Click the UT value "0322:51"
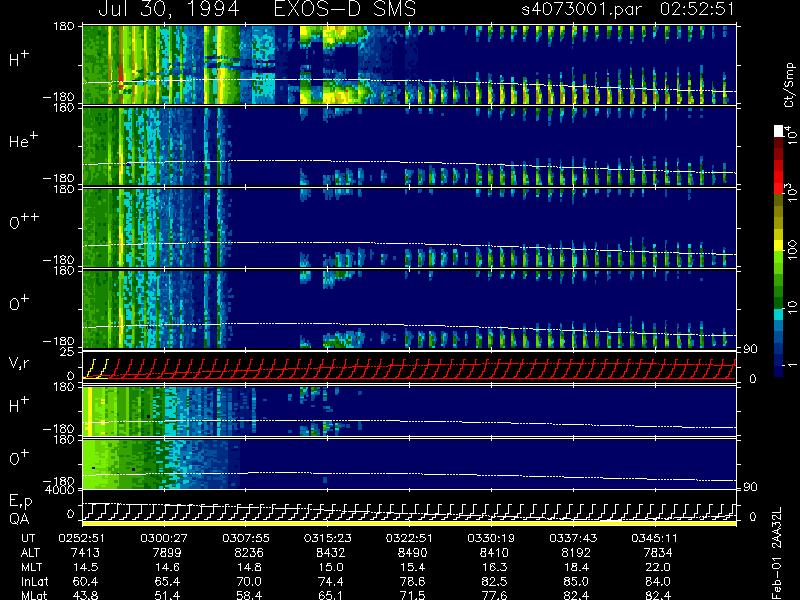This screenshot has height=600, width=800. click(409, 538)
